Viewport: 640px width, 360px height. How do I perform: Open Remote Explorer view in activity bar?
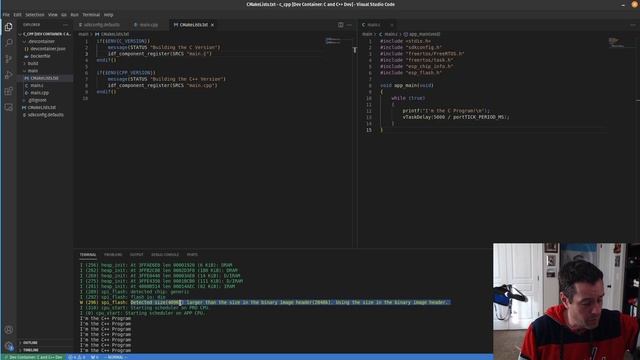9,107
